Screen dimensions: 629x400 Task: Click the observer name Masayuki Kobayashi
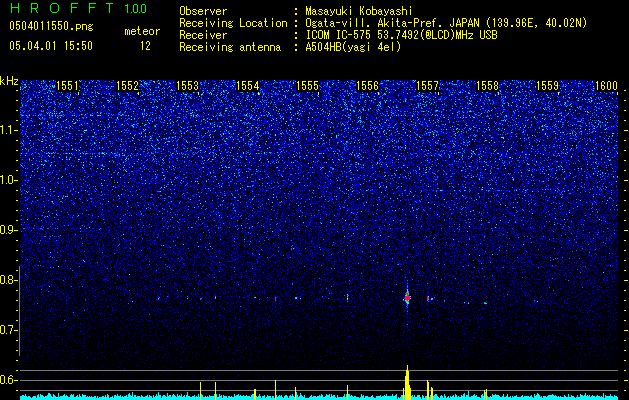tap(359, 11)
